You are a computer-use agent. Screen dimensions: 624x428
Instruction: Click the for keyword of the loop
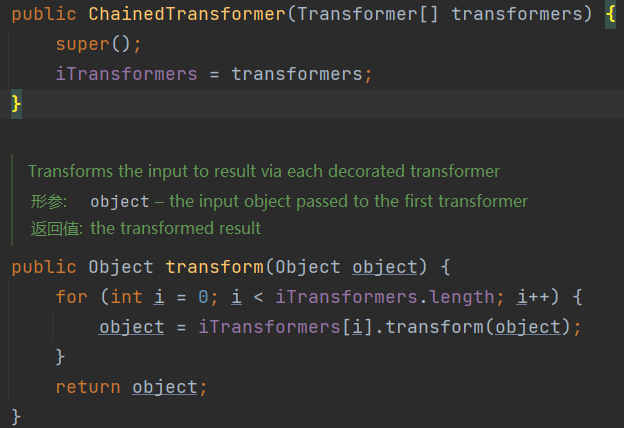pos(71,297)
